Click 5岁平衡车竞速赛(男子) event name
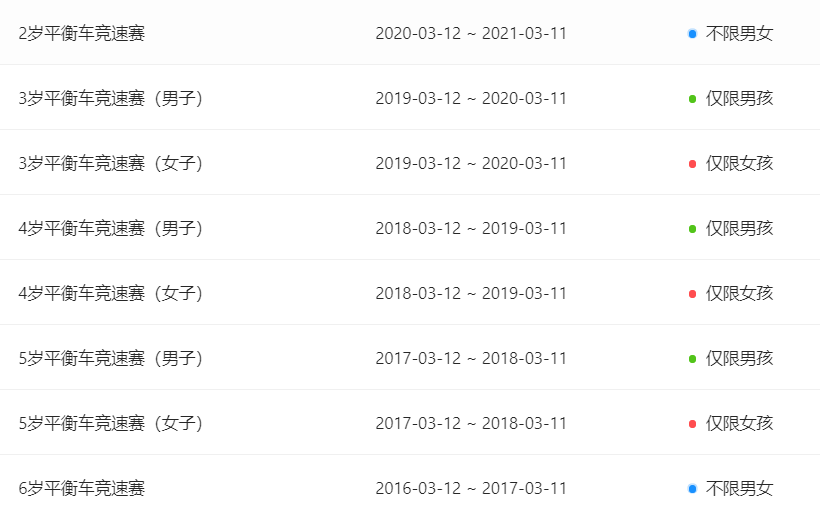This screenshot has height=519, width=820. (x=110, y=358)
